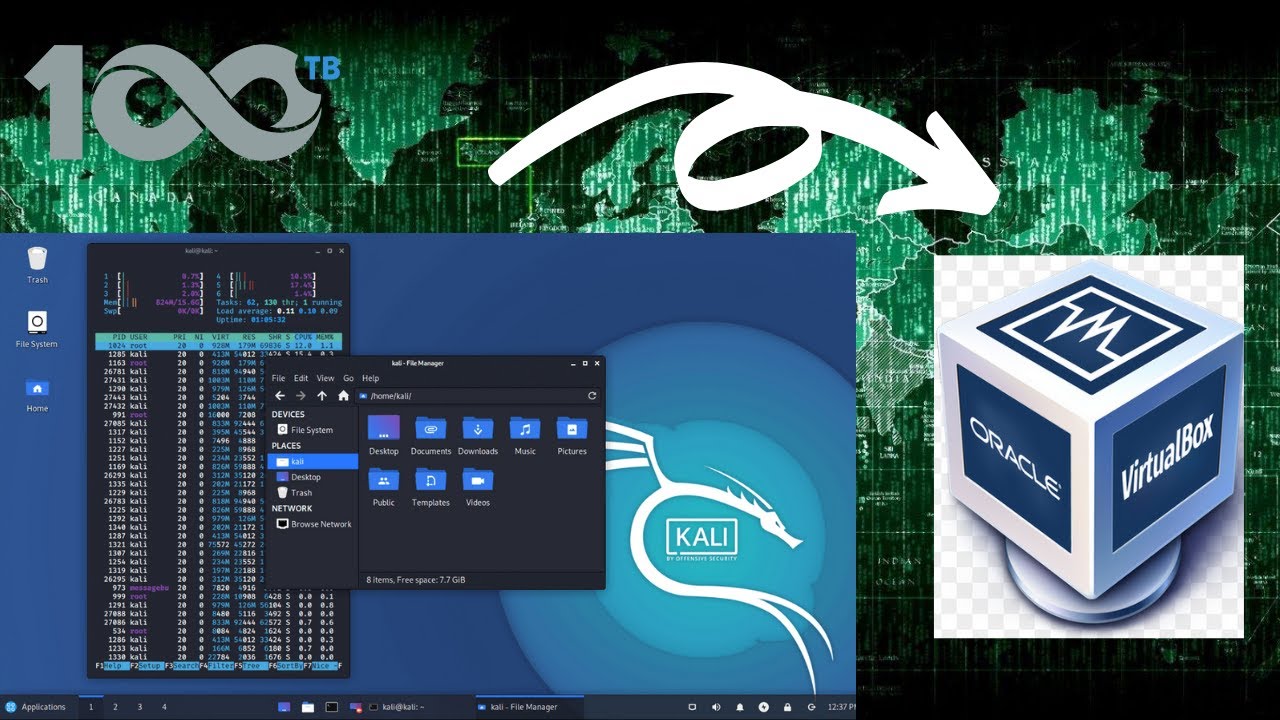Select Browse Network in sidebar
The height and width of the screenshot is (720, 1280).
(x=312, y=524)
